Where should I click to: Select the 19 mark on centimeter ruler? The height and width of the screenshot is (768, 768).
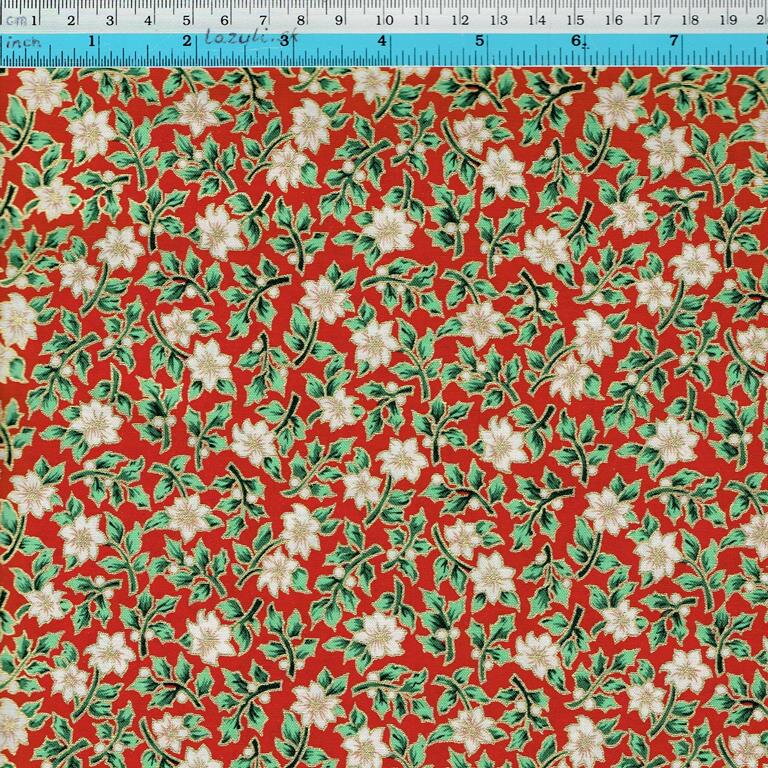[728, 20]
